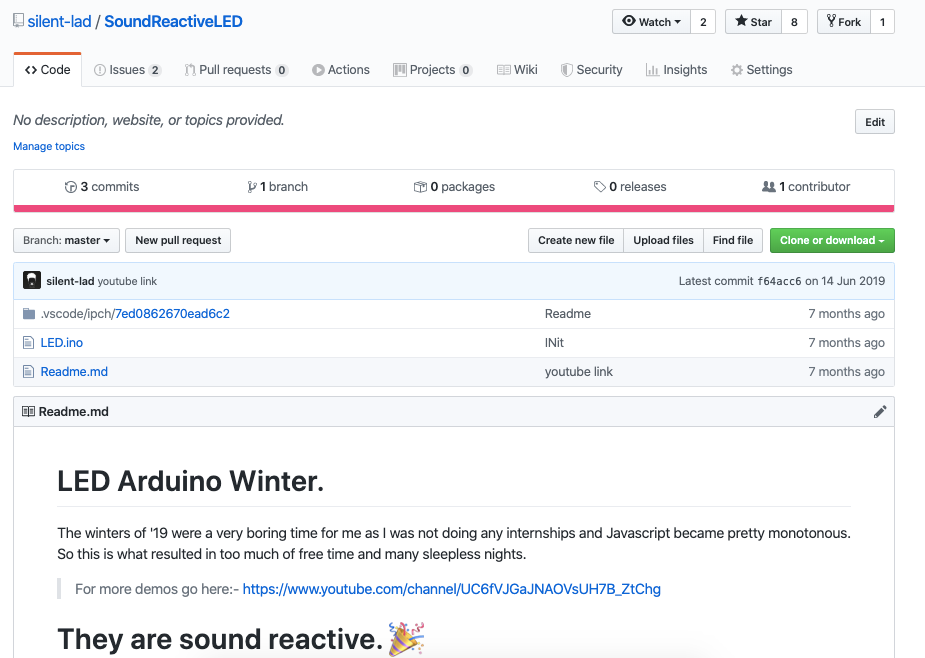Click the 'They are sound reactive.' heading
The width and height of the screenshot is (925, 658).
[220, 639]
